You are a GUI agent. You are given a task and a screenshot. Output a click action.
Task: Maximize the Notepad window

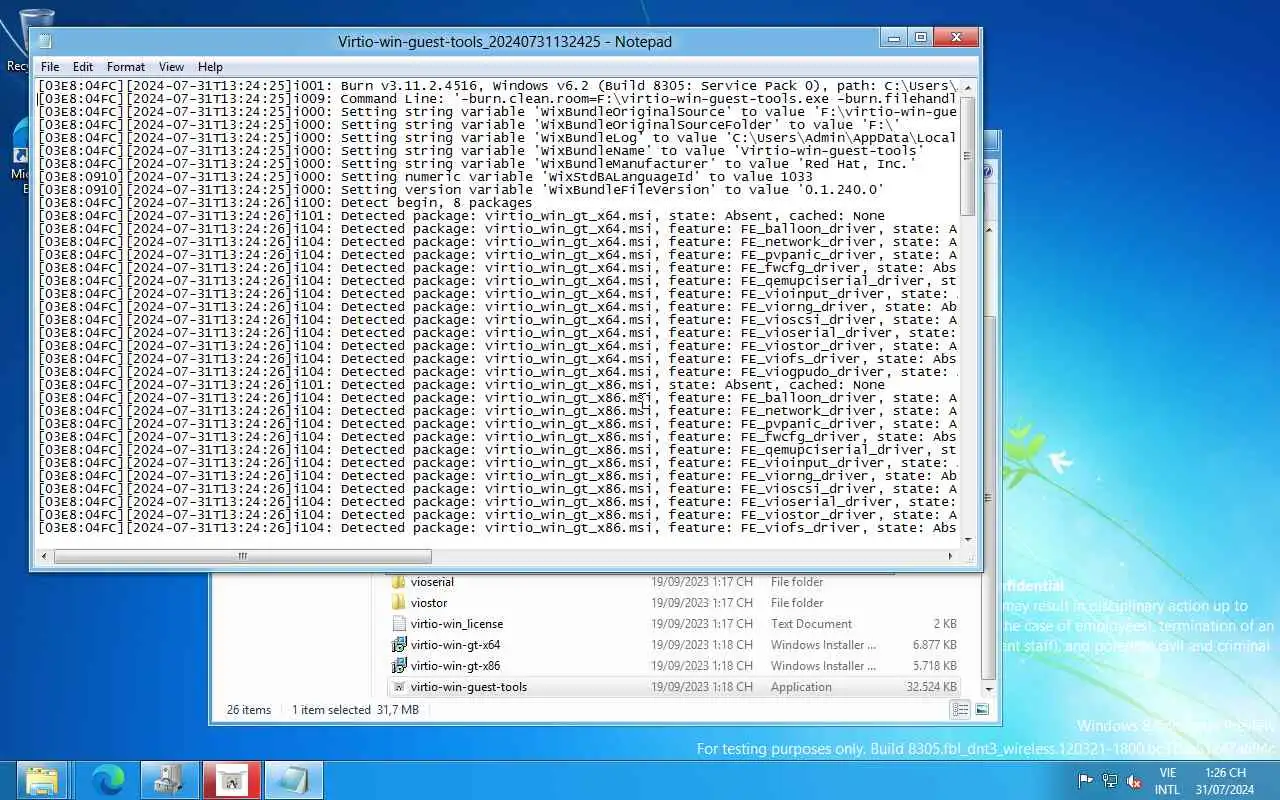[920, 38]
